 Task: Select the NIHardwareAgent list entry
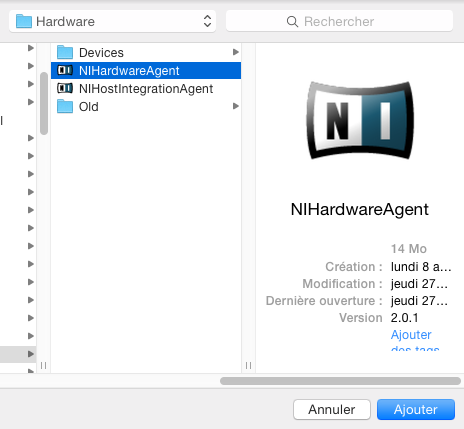click(x=146, y=70)
